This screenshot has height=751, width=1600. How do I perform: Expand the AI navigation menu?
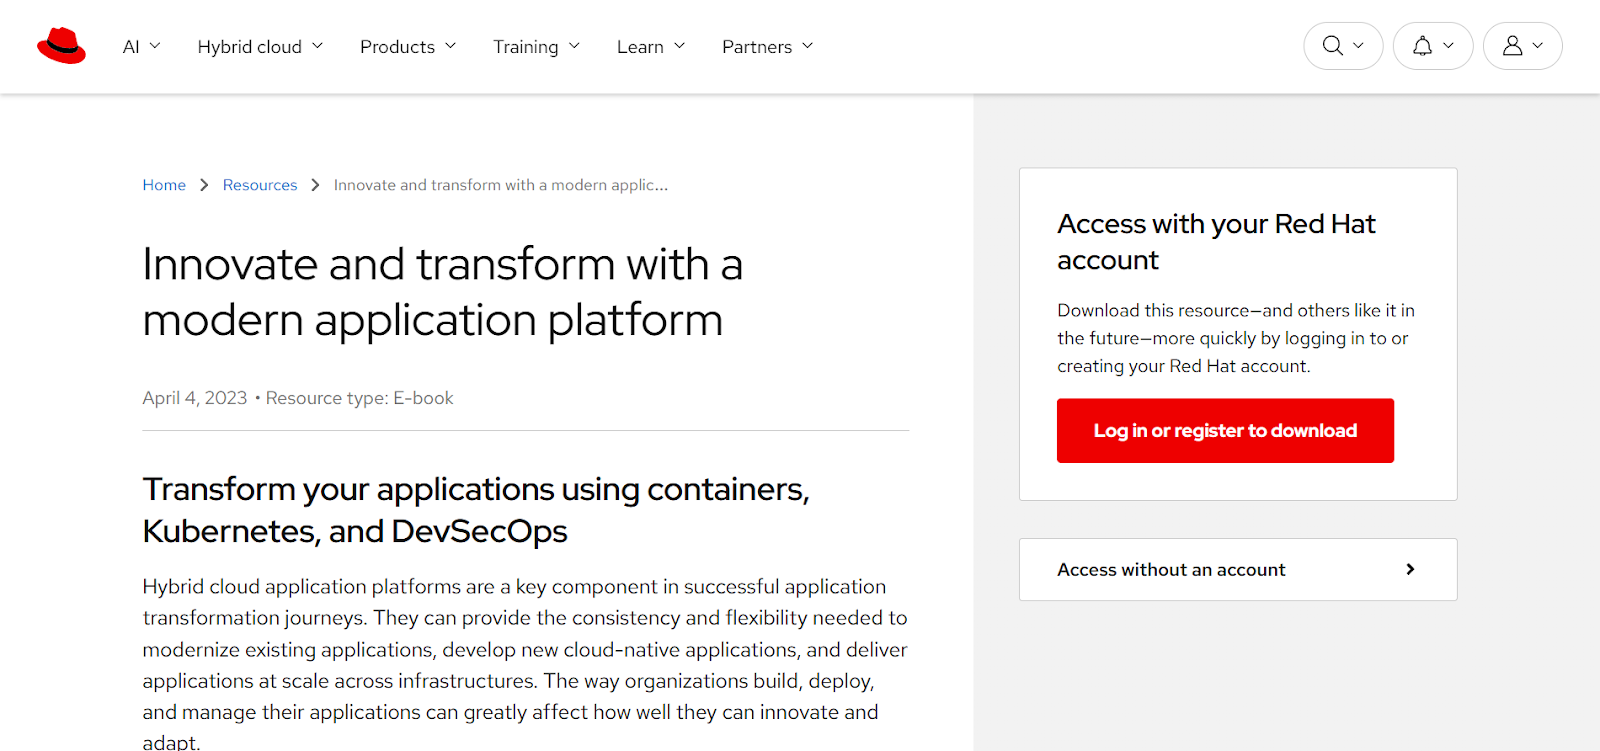(x=141, y=47)
